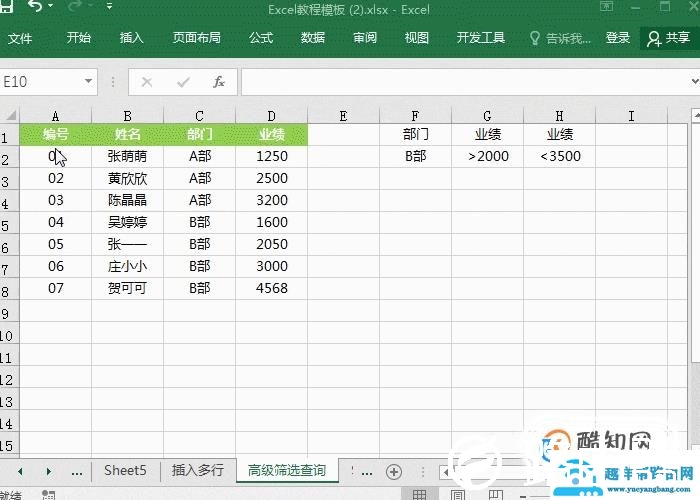Click the cell with value 4568

pyautogui.click(x=271, y=288)
